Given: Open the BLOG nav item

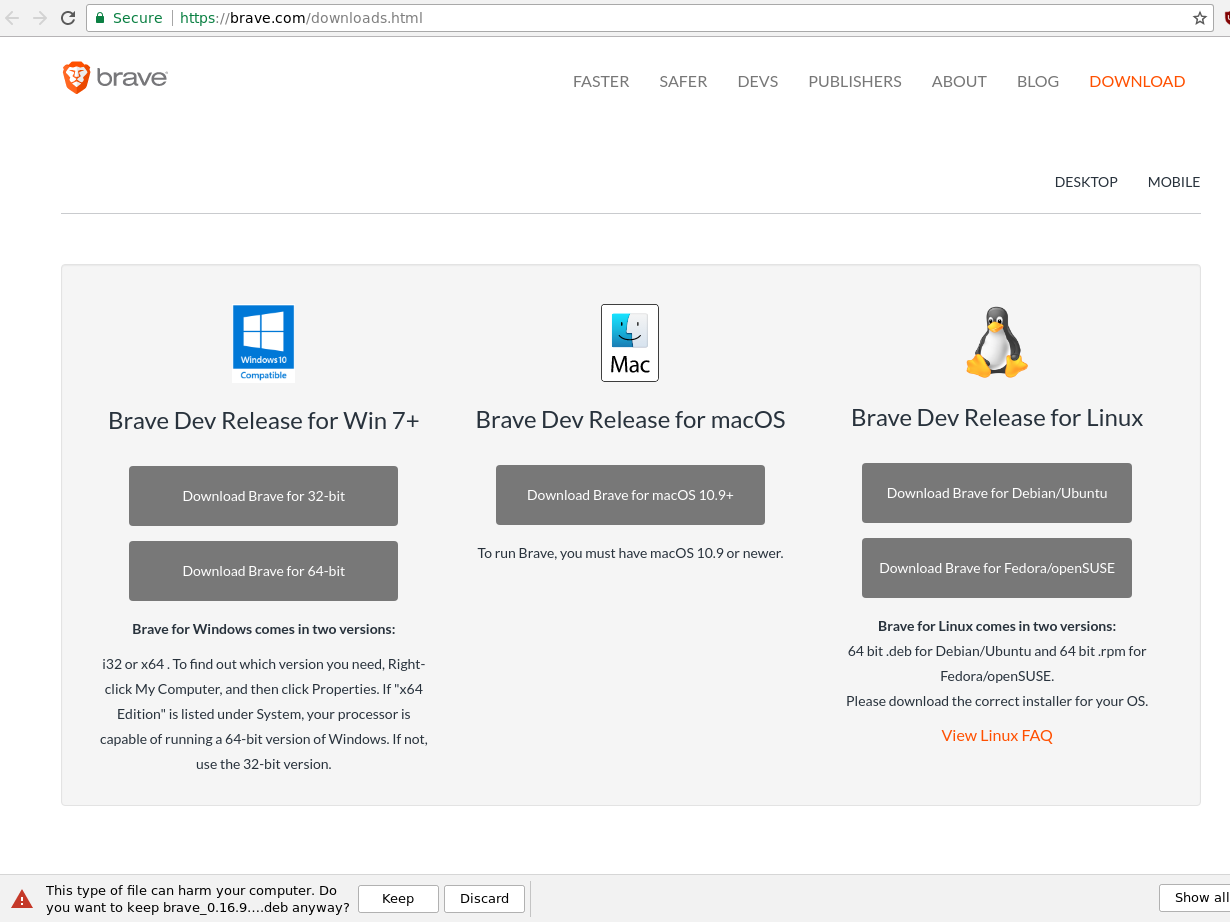Looking at the screenshot, I should pos(1038,82).
